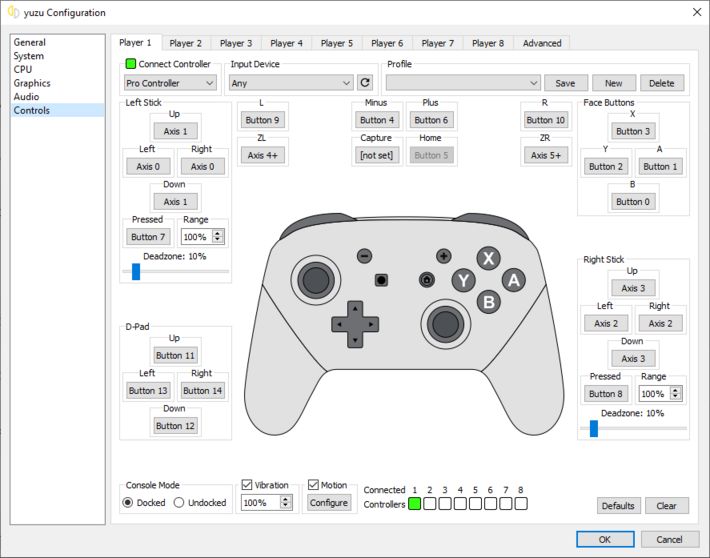Viewport: 710px width, 558px height.
Task: Toggle connected controller 1 box
Action: (414, 503)
